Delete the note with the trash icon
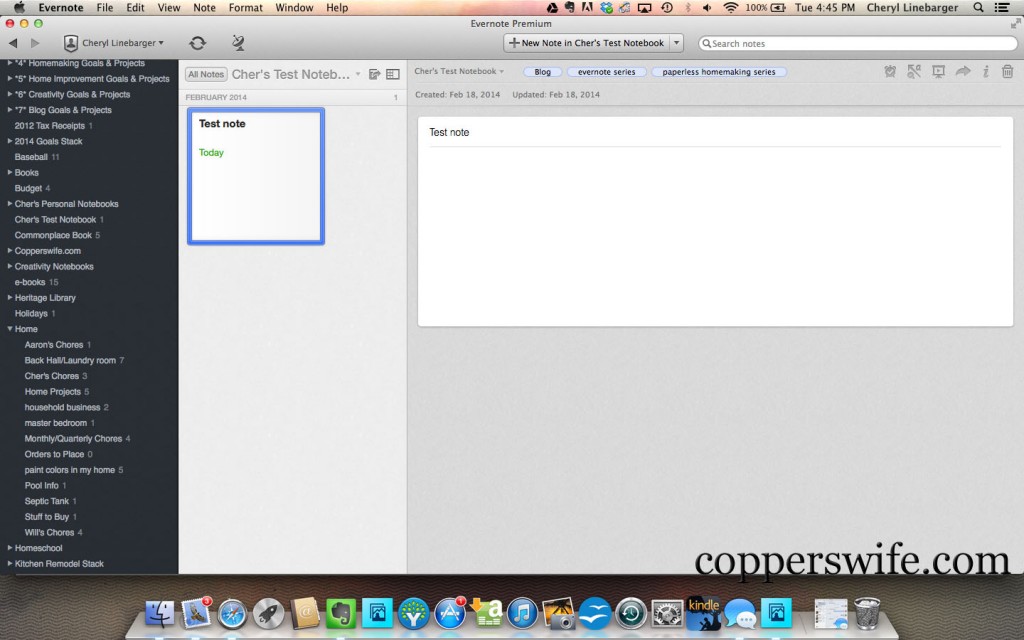Viewport: 1024px width, 640px height. click(x=1008, y=72)
